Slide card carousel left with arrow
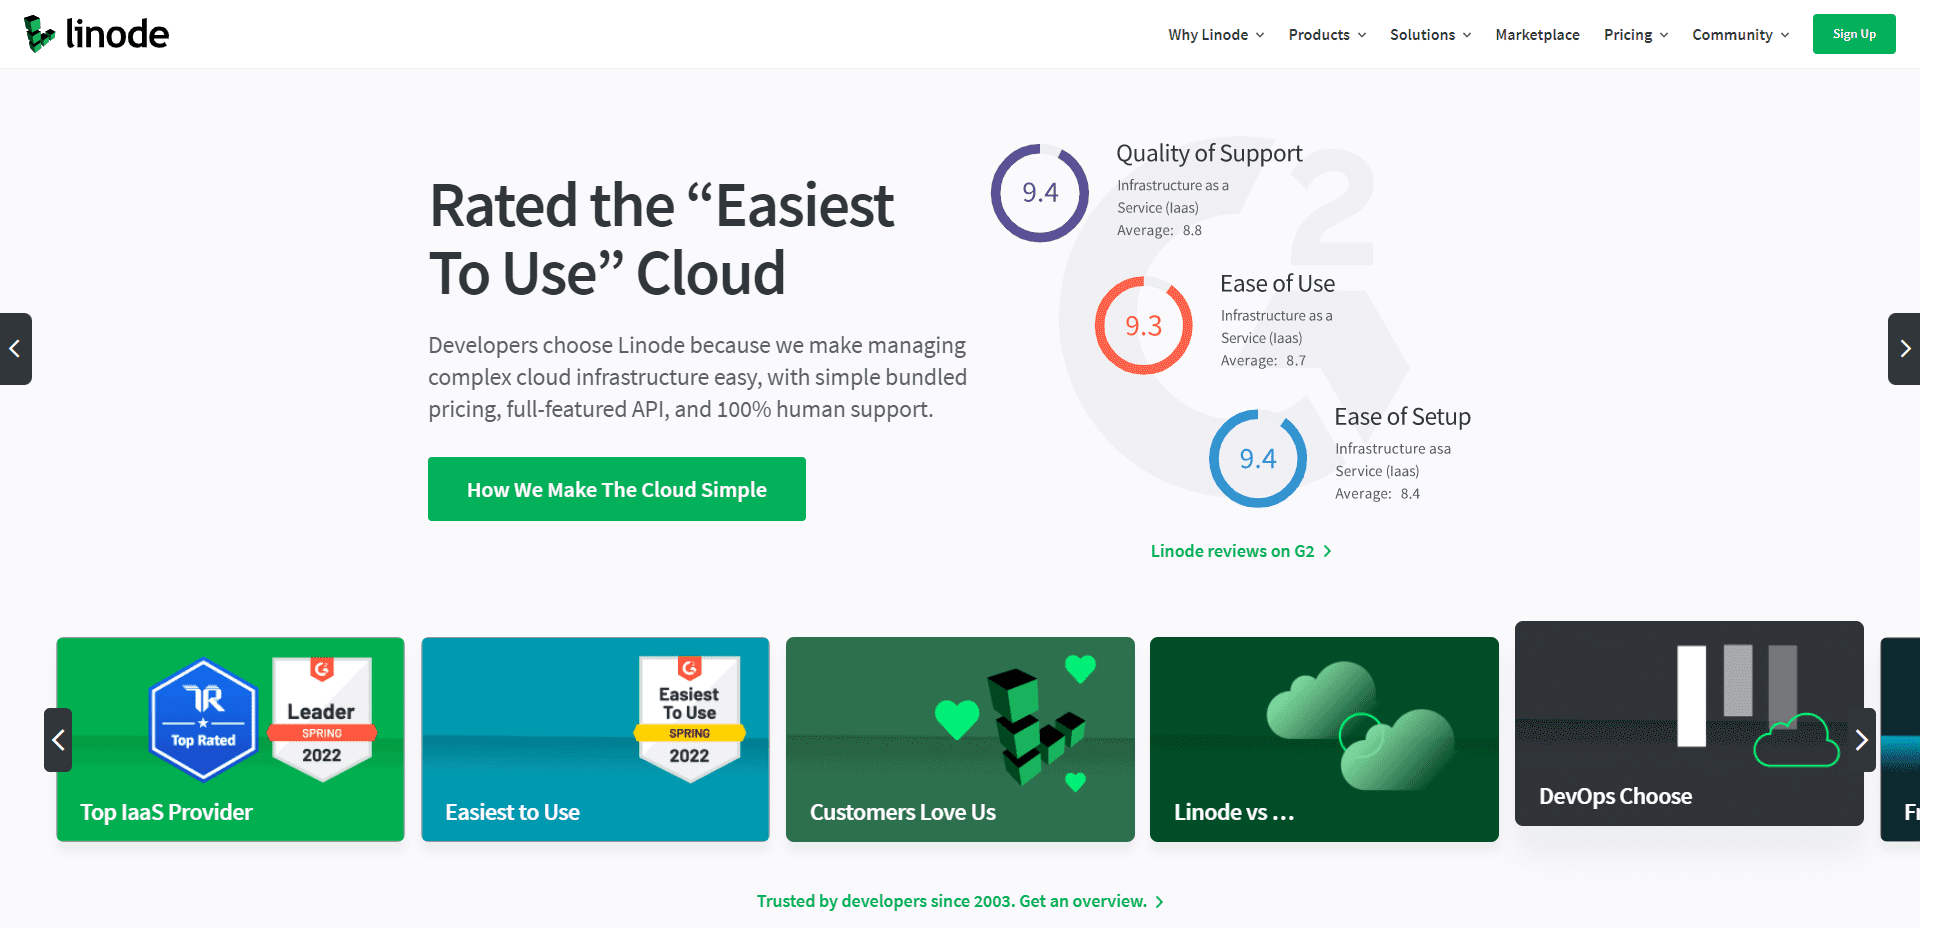1943x928 pixels. [58, 740]
